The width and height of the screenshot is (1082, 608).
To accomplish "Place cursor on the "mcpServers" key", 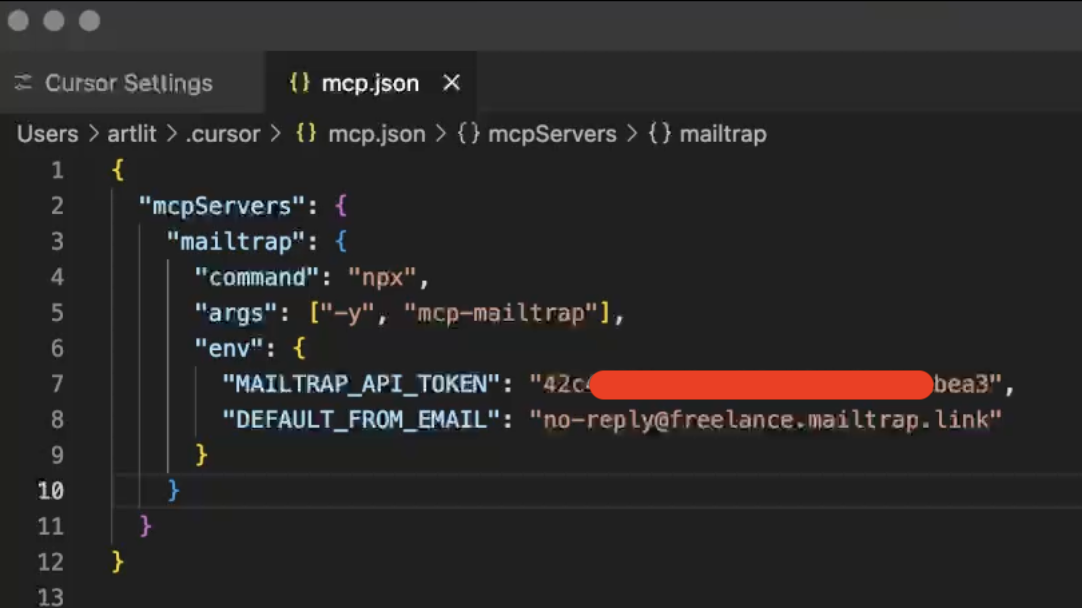I will pyautogui.click(x=221, y=206).
